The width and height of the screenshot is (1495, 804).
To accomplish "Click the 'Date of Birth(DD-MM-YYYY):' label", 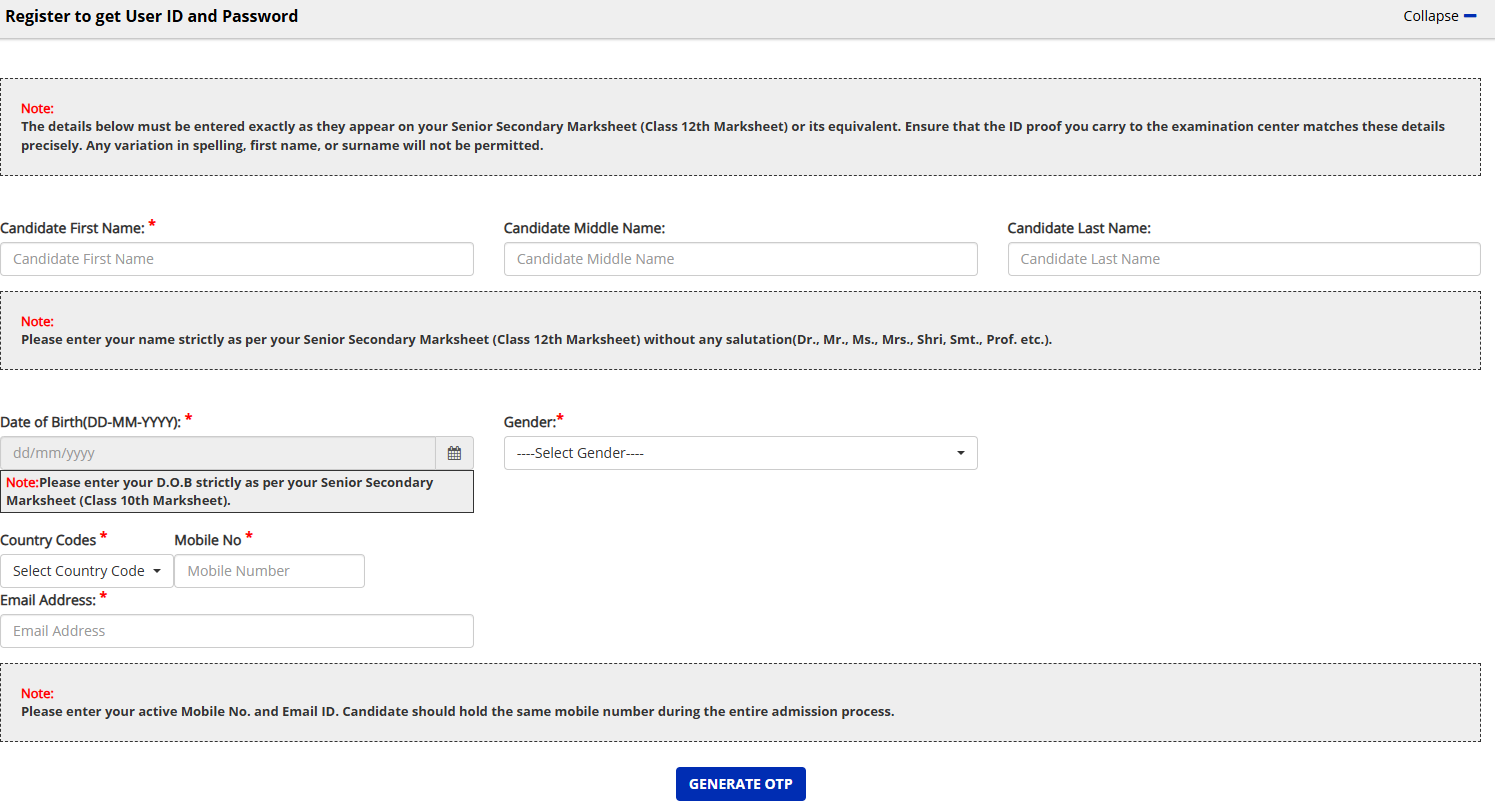I will [x=90, y=422].
